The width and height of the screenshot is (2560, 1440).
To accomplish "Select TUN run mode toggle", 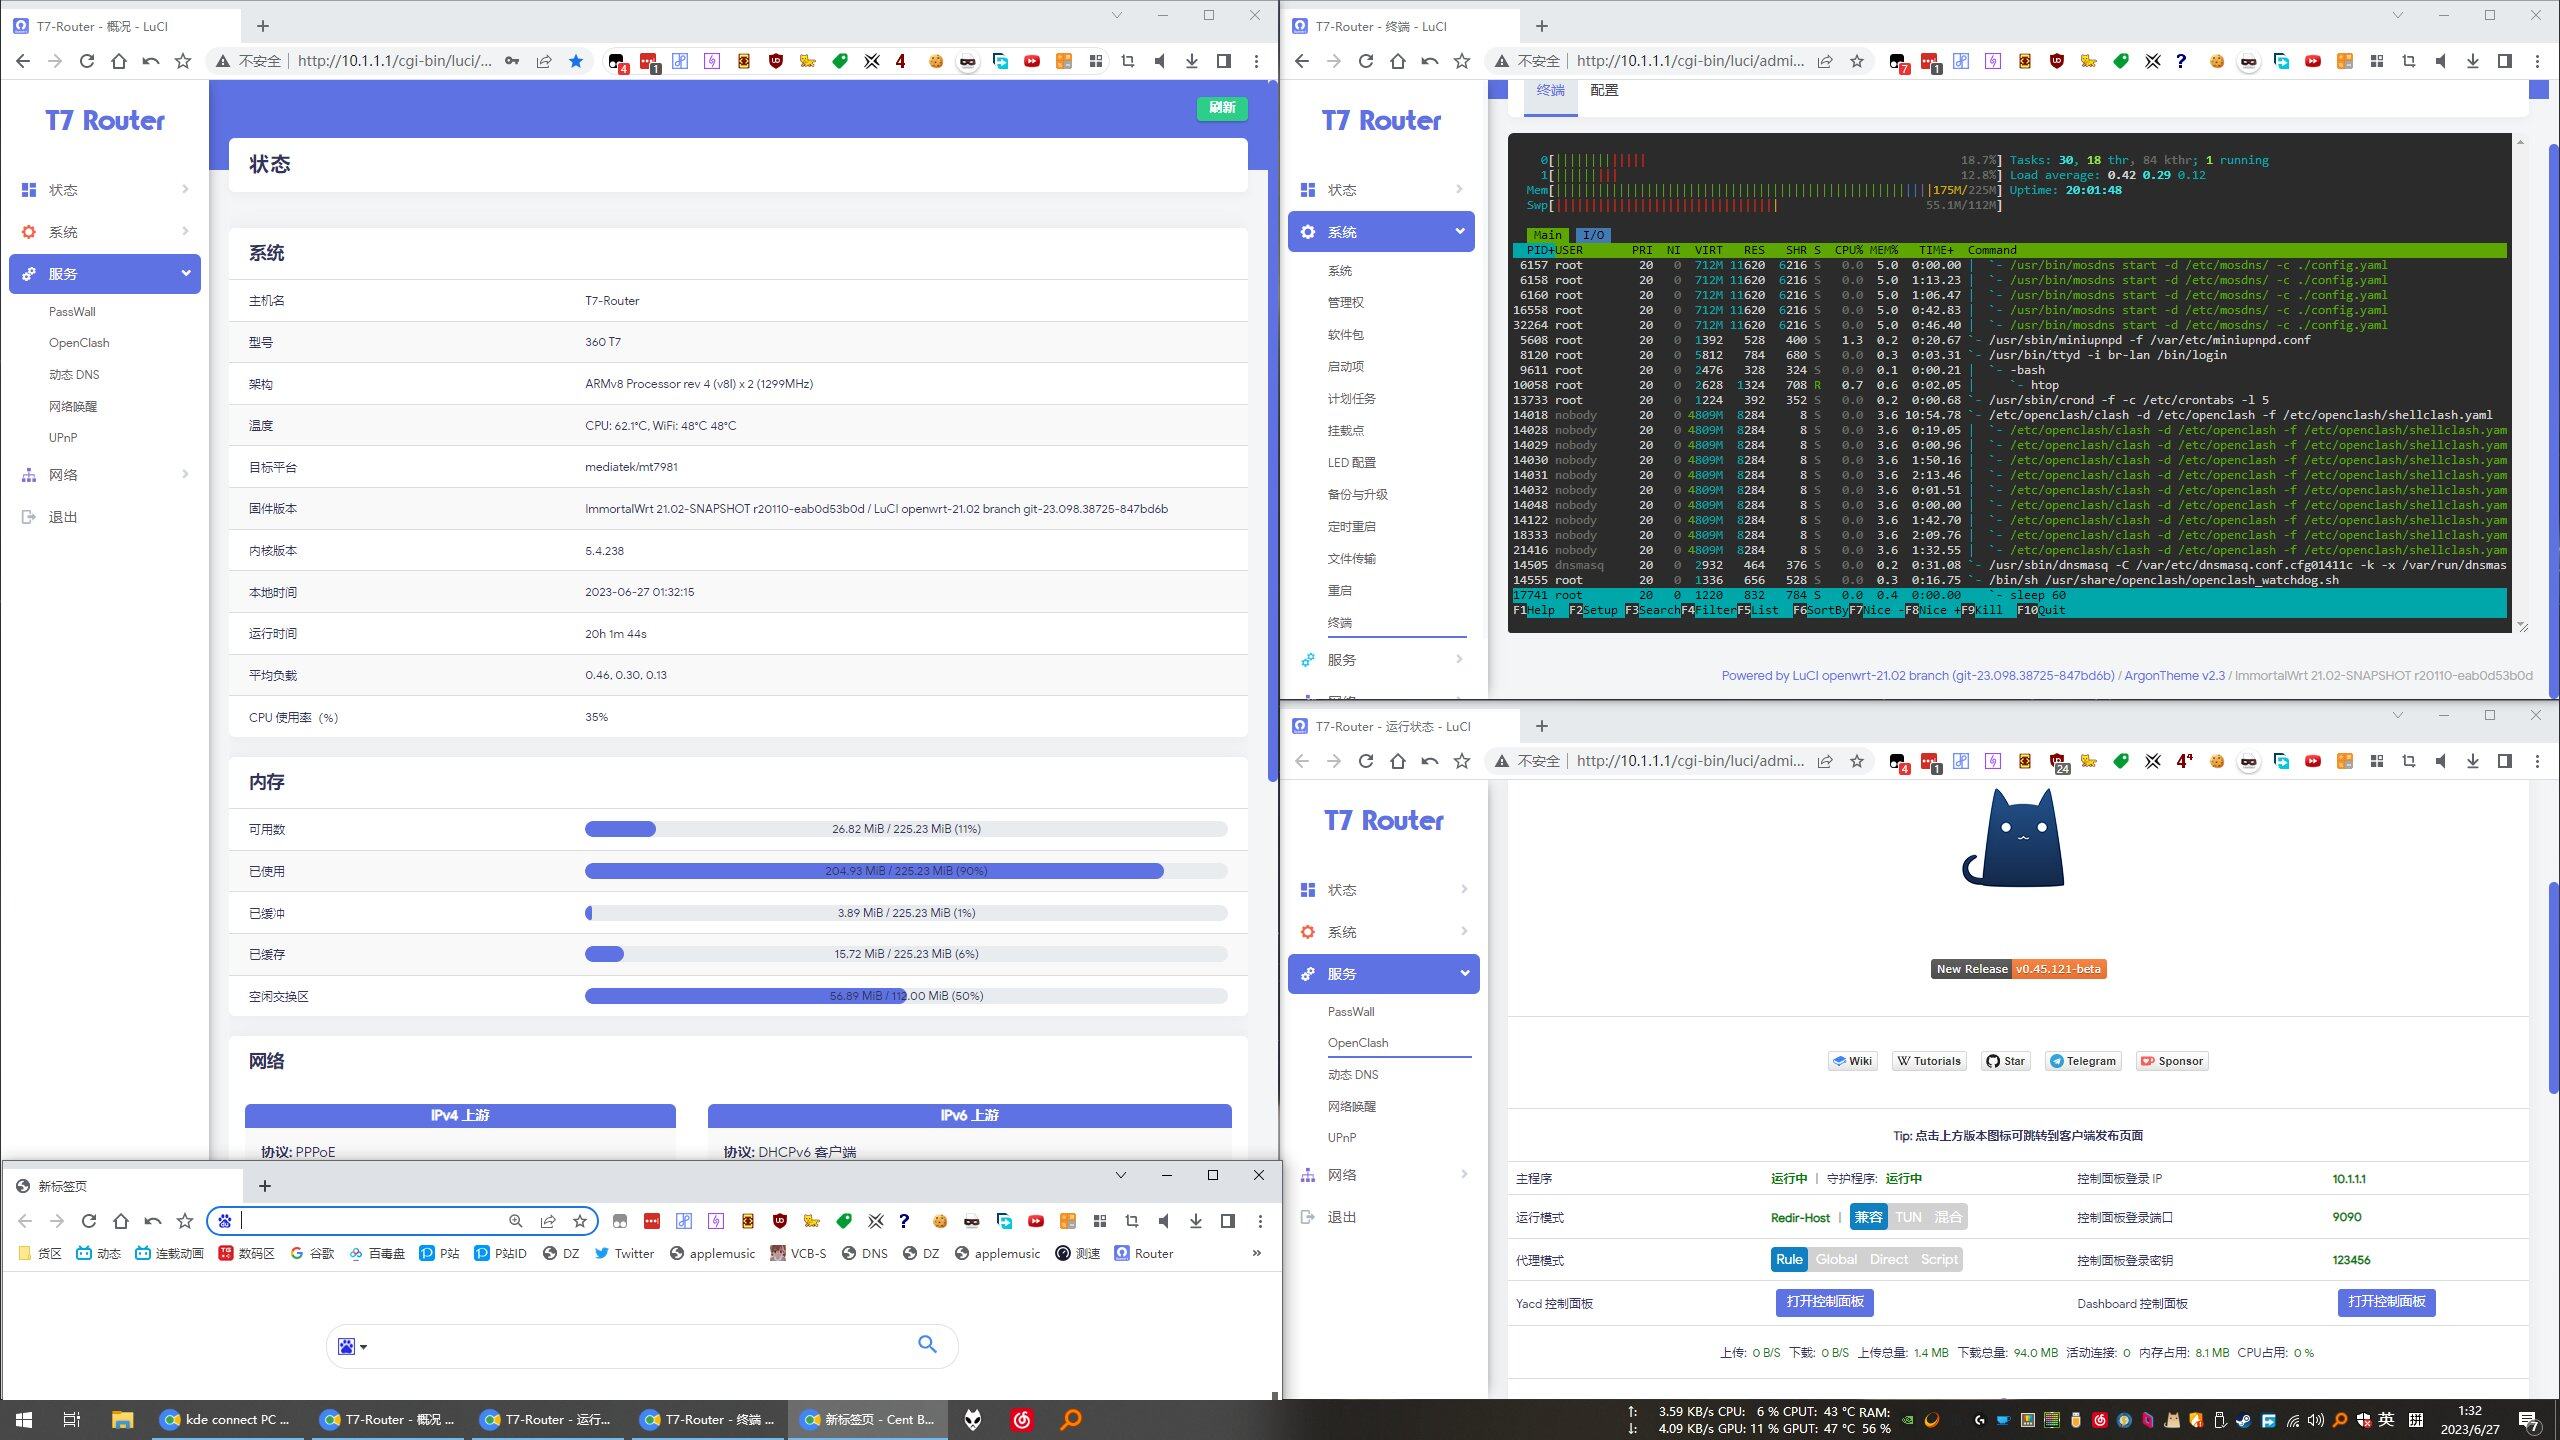I will click(x=1908, y=1217).
